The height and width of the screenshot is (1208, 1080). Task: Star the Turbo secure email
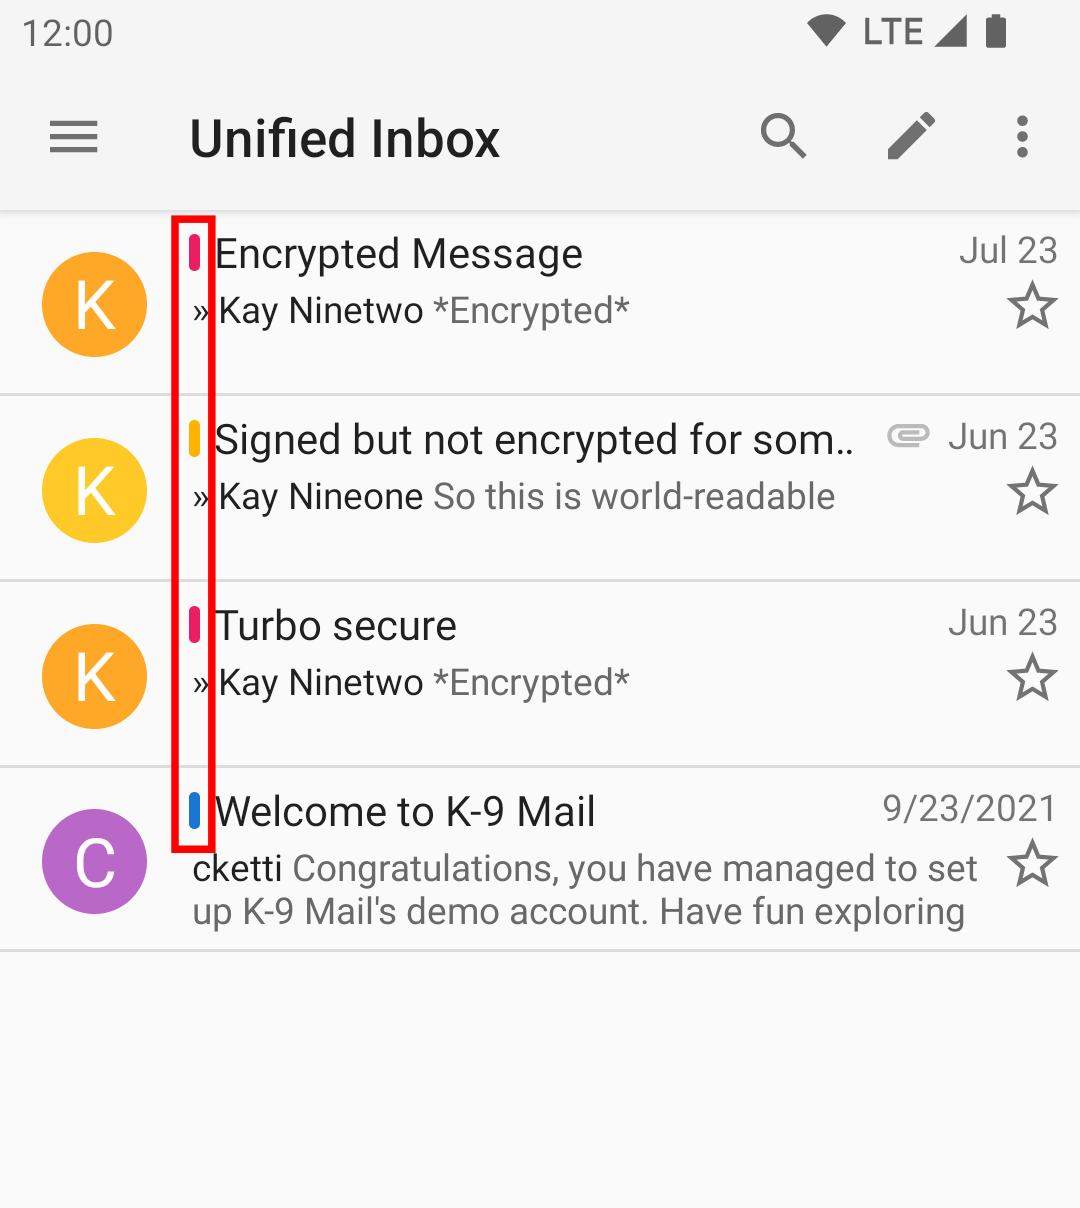click(1032, 678)
